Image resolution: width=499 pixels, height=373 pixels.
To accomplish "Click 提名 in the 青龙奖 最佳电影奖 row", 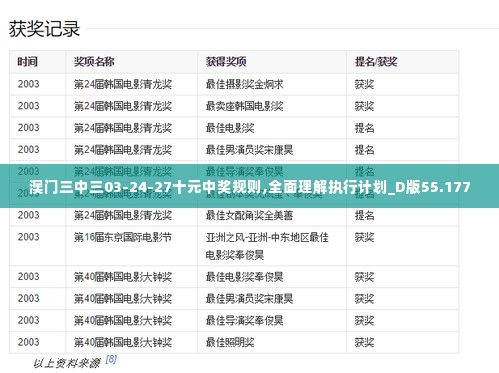I will click(x=364, y=128).
